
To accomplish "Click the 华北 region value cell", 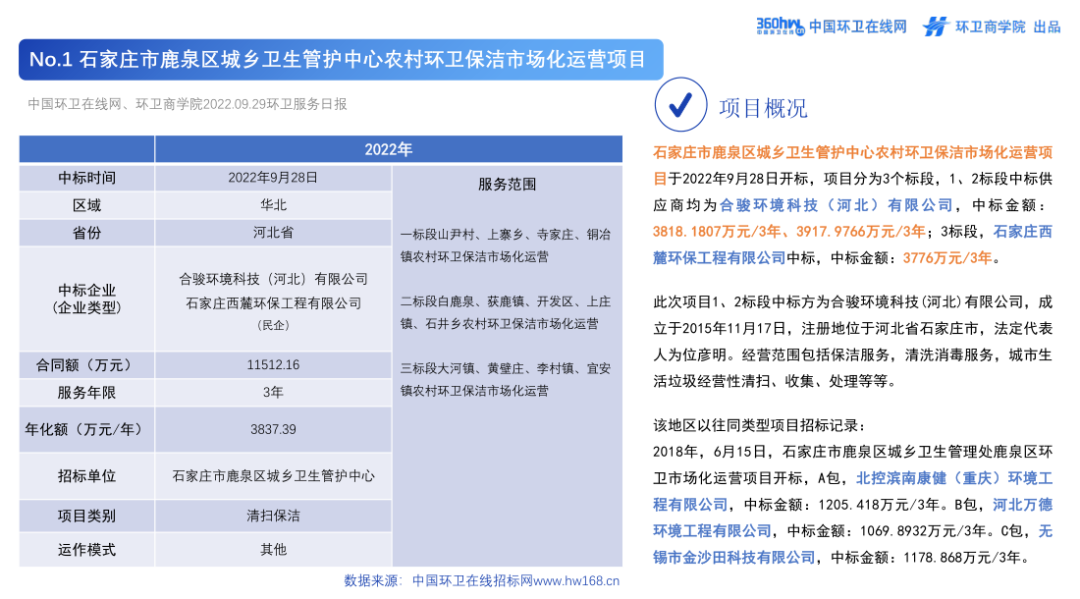I will point(274,204).
